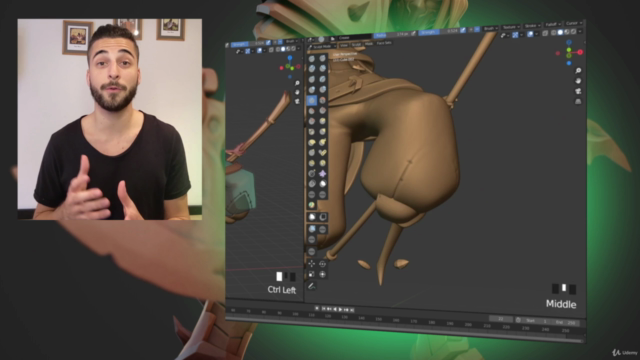640x360 pixels.
Task: Select the Annotate pencil tool
Action: [311, 287]
